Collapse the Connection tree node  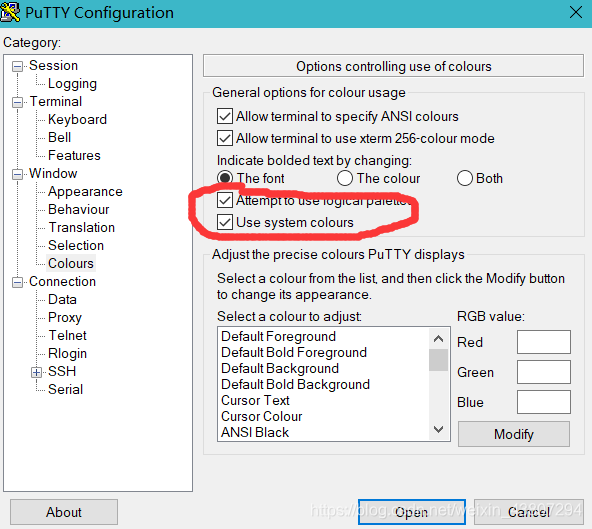pyautogui.click(x=17, y=282)
